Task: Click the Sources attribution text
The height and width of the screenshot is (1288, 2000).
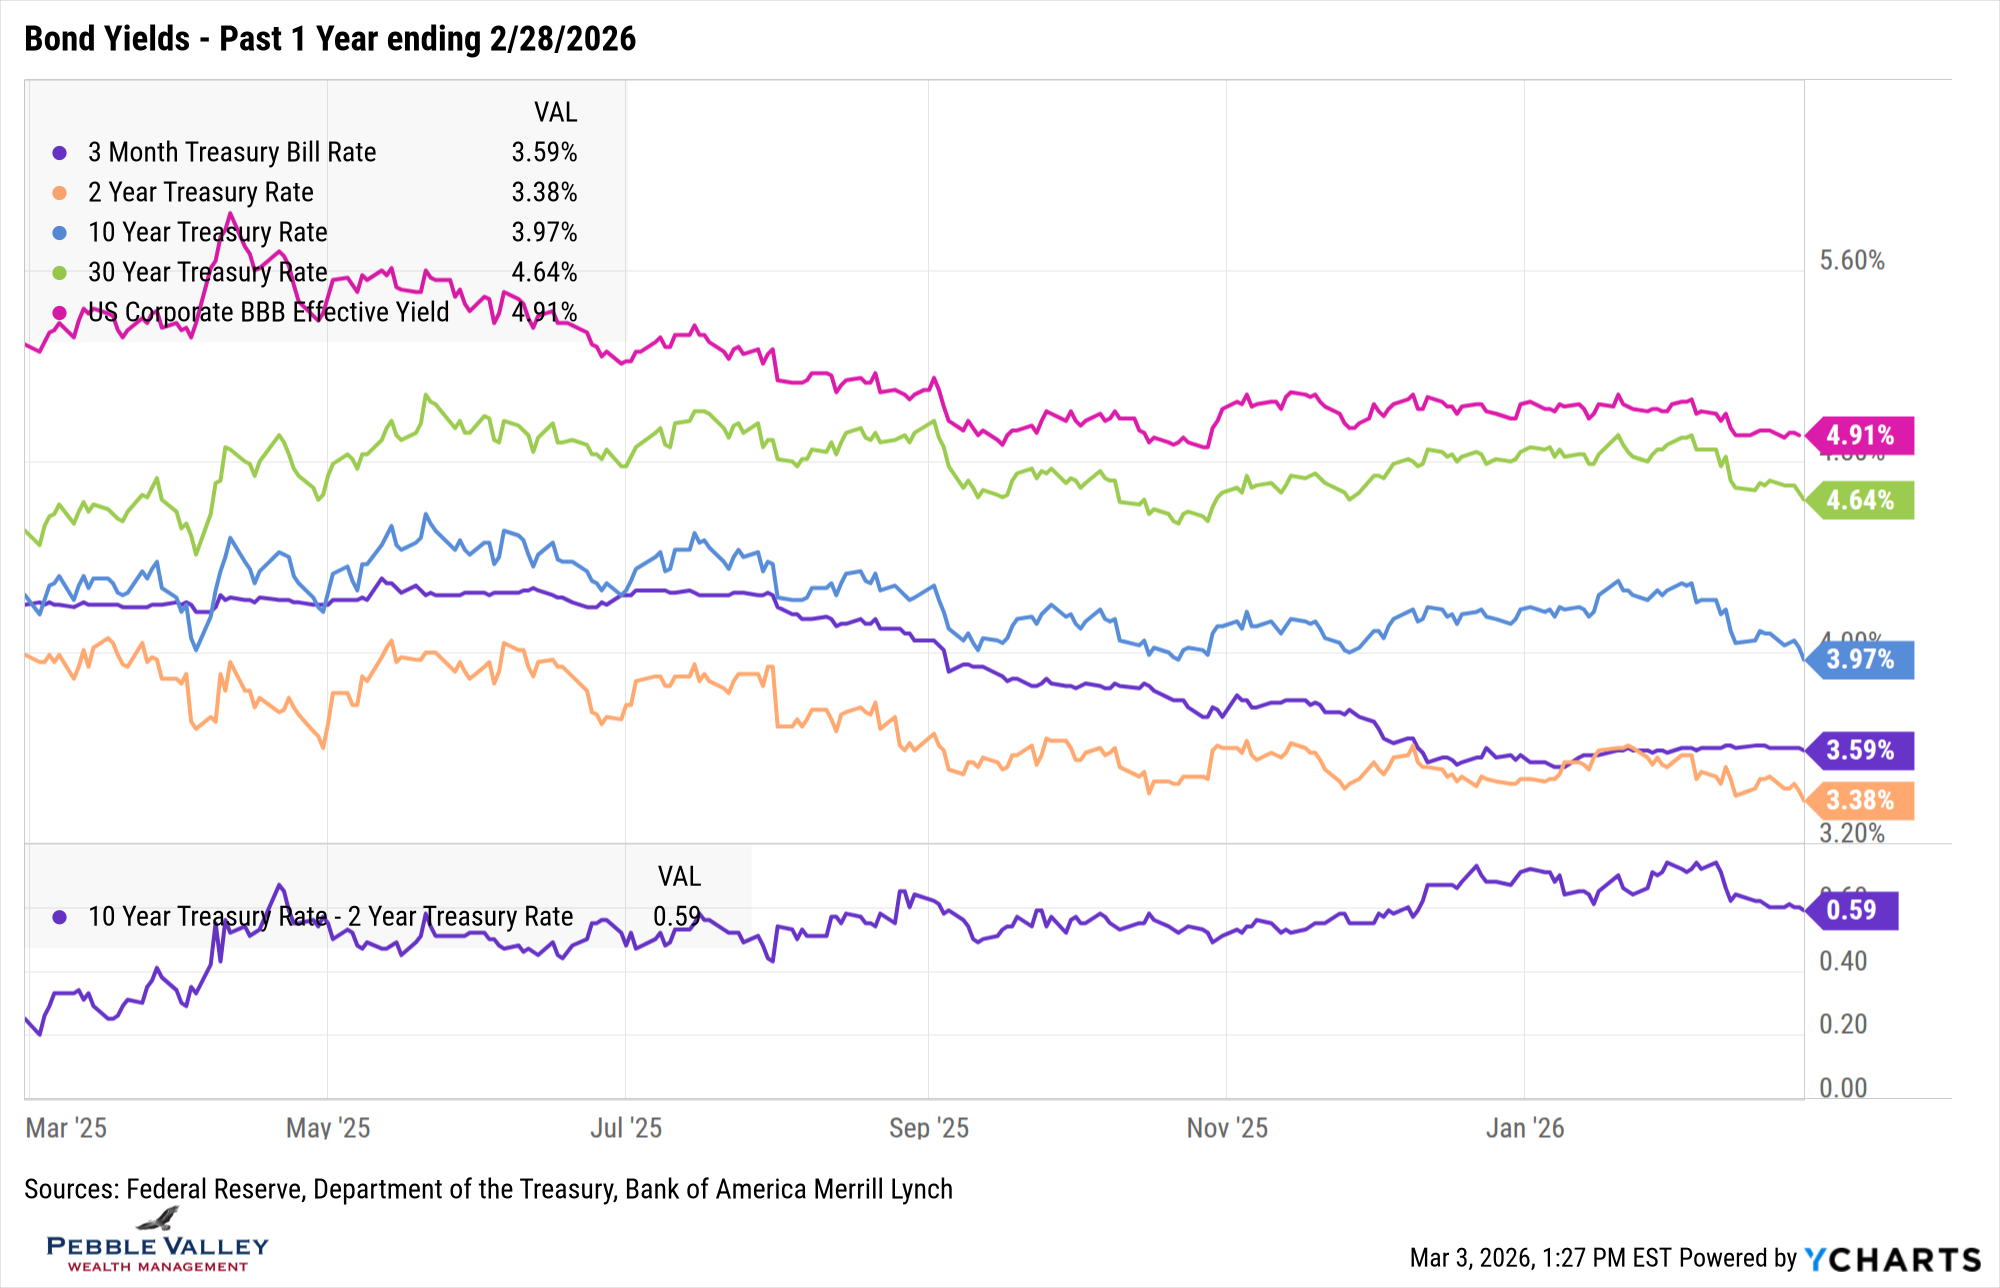Action: coord(488,1189)
